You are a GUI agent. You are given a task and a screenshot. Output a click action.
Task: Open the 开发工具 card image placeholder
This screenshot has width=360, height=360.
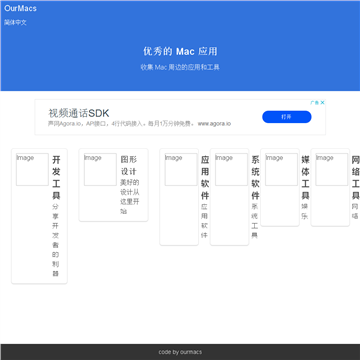tap(32, 169)
